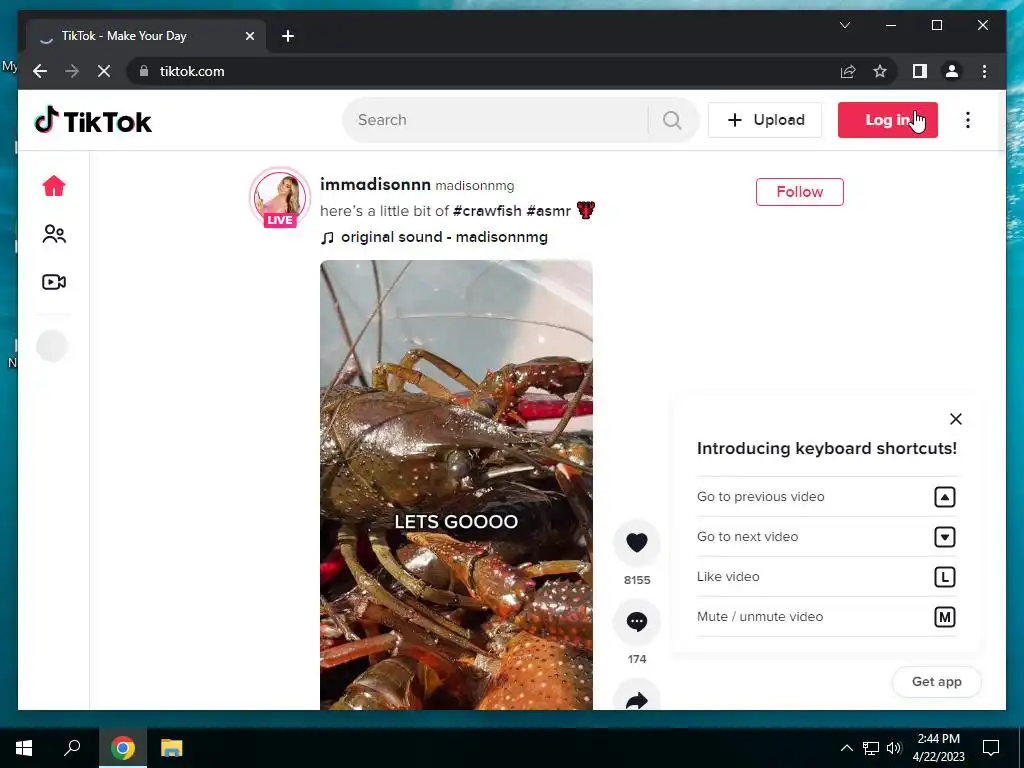Click Chrome icon on taskbar
The width and height of the screenshot is (1024, 768).
click(122, 748)
